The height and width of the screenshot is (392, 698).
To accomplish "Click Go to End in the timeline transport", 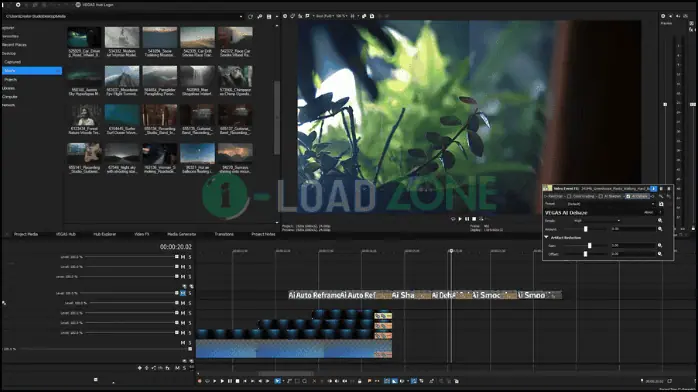I will click(252, 381).
